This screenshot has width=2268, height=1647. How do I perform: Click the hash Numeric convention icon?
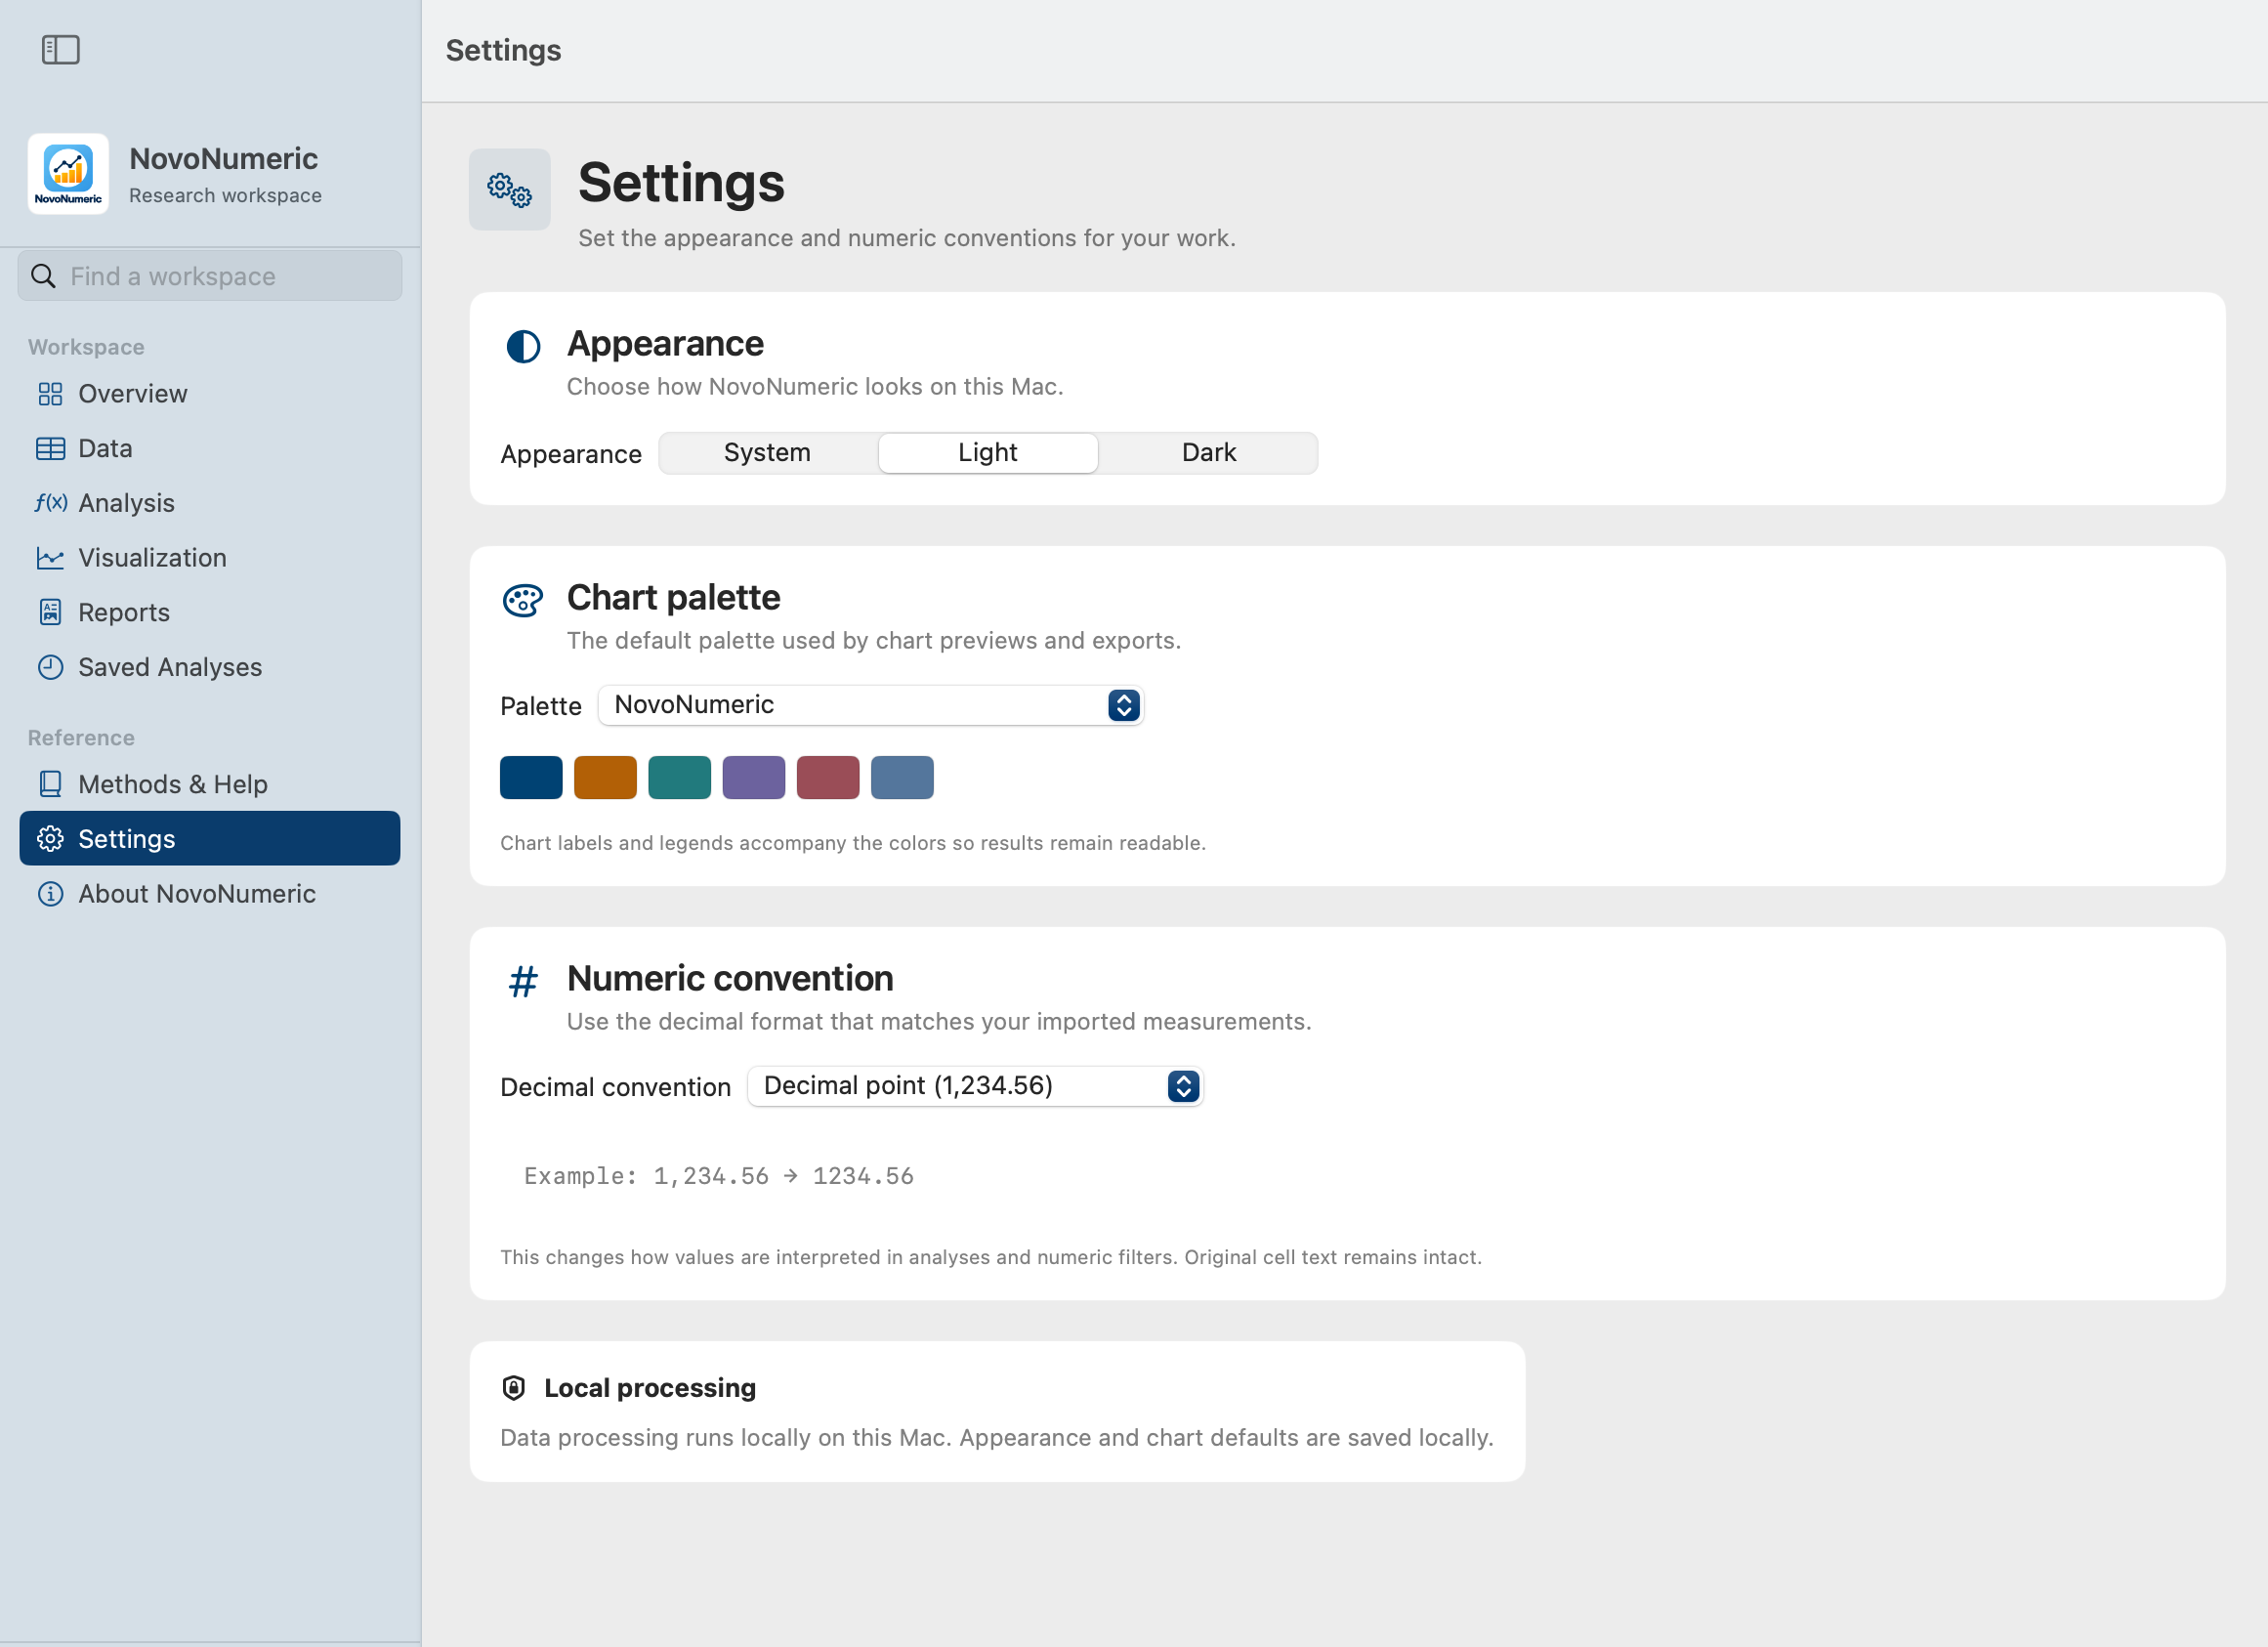tap(523, 982)
